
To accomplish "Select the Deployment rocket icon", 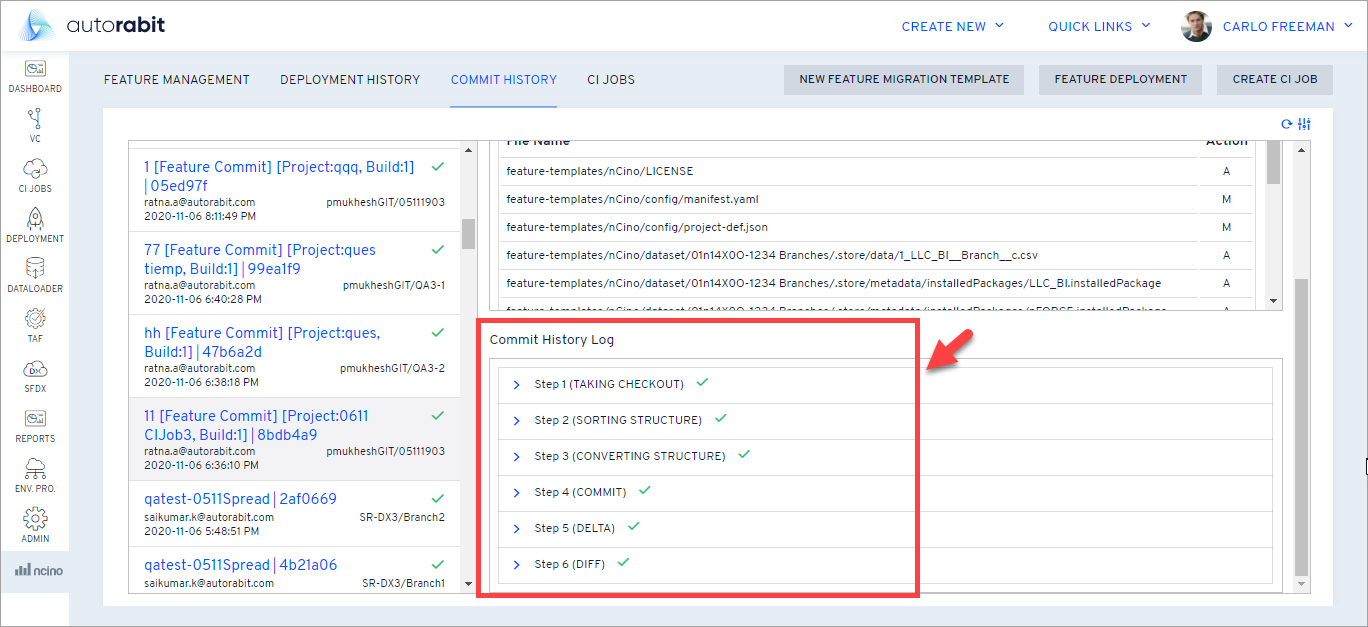I will click(x=35, y=219).
